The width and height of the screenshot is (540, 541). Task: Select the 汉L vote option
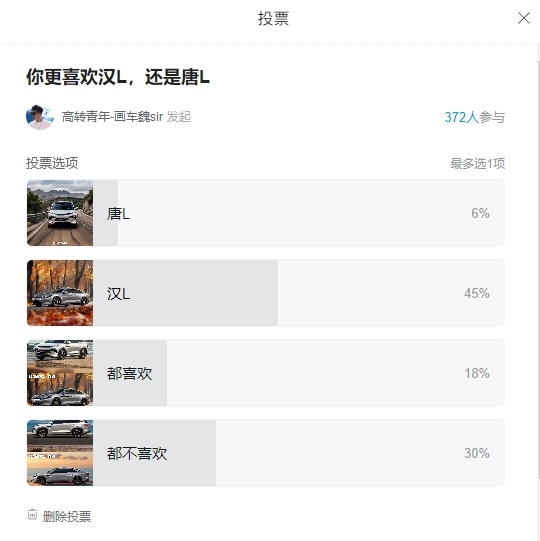pos(266,293)
